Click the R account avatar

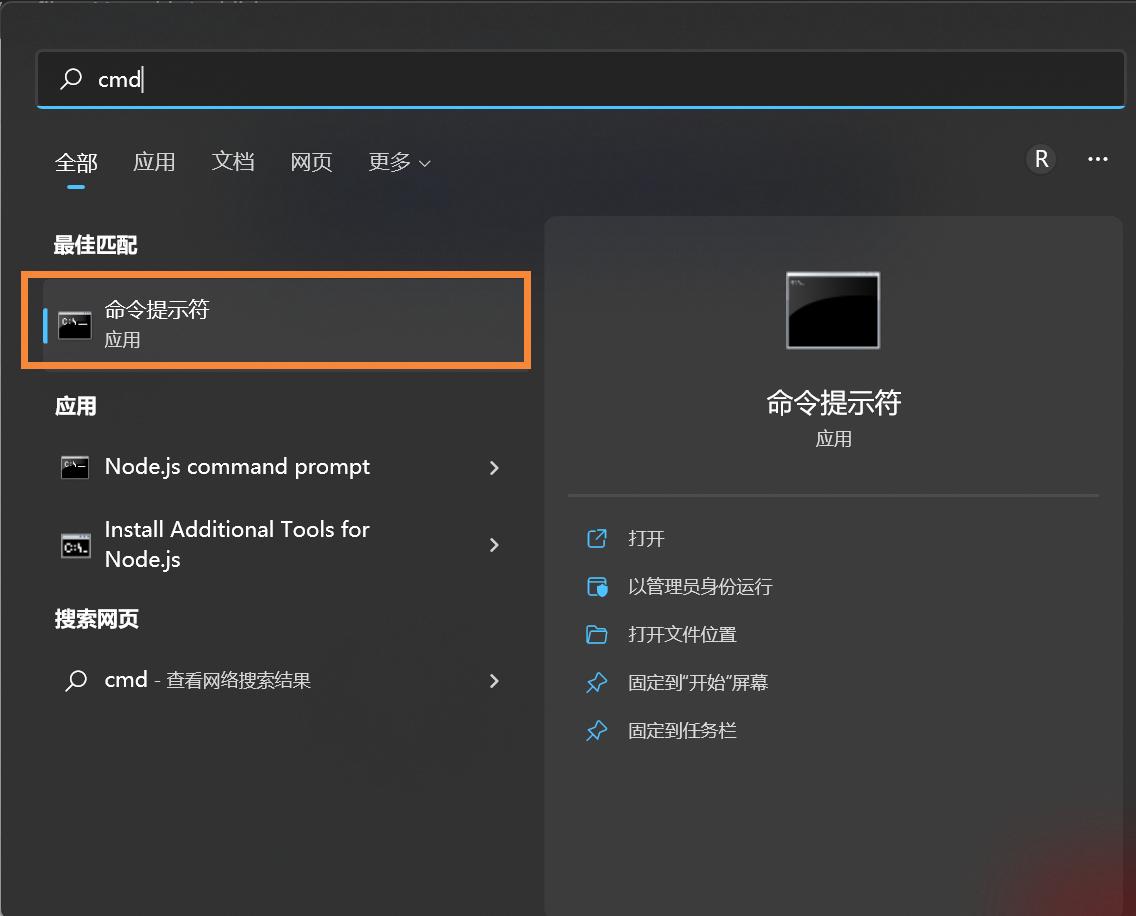1040,159
